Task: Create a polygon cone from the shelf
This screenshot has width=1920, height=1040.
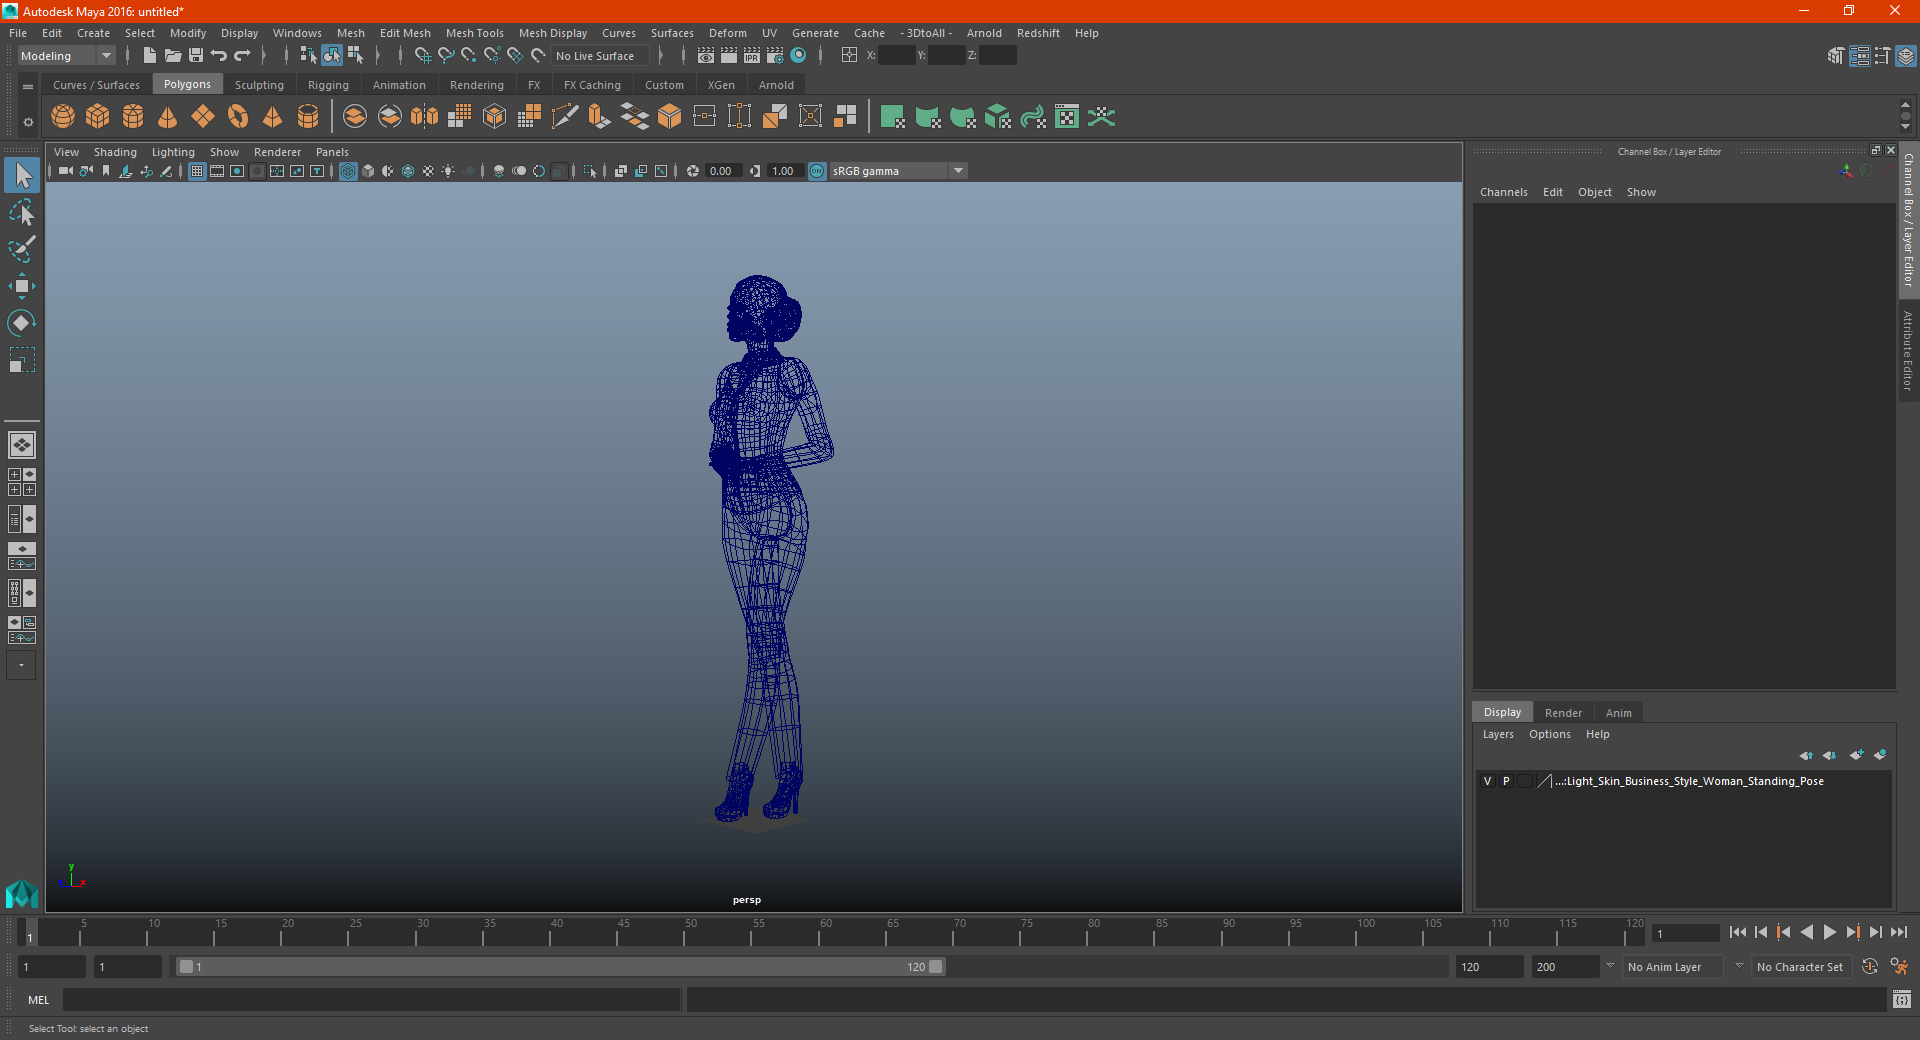Action: pos(168,117)
